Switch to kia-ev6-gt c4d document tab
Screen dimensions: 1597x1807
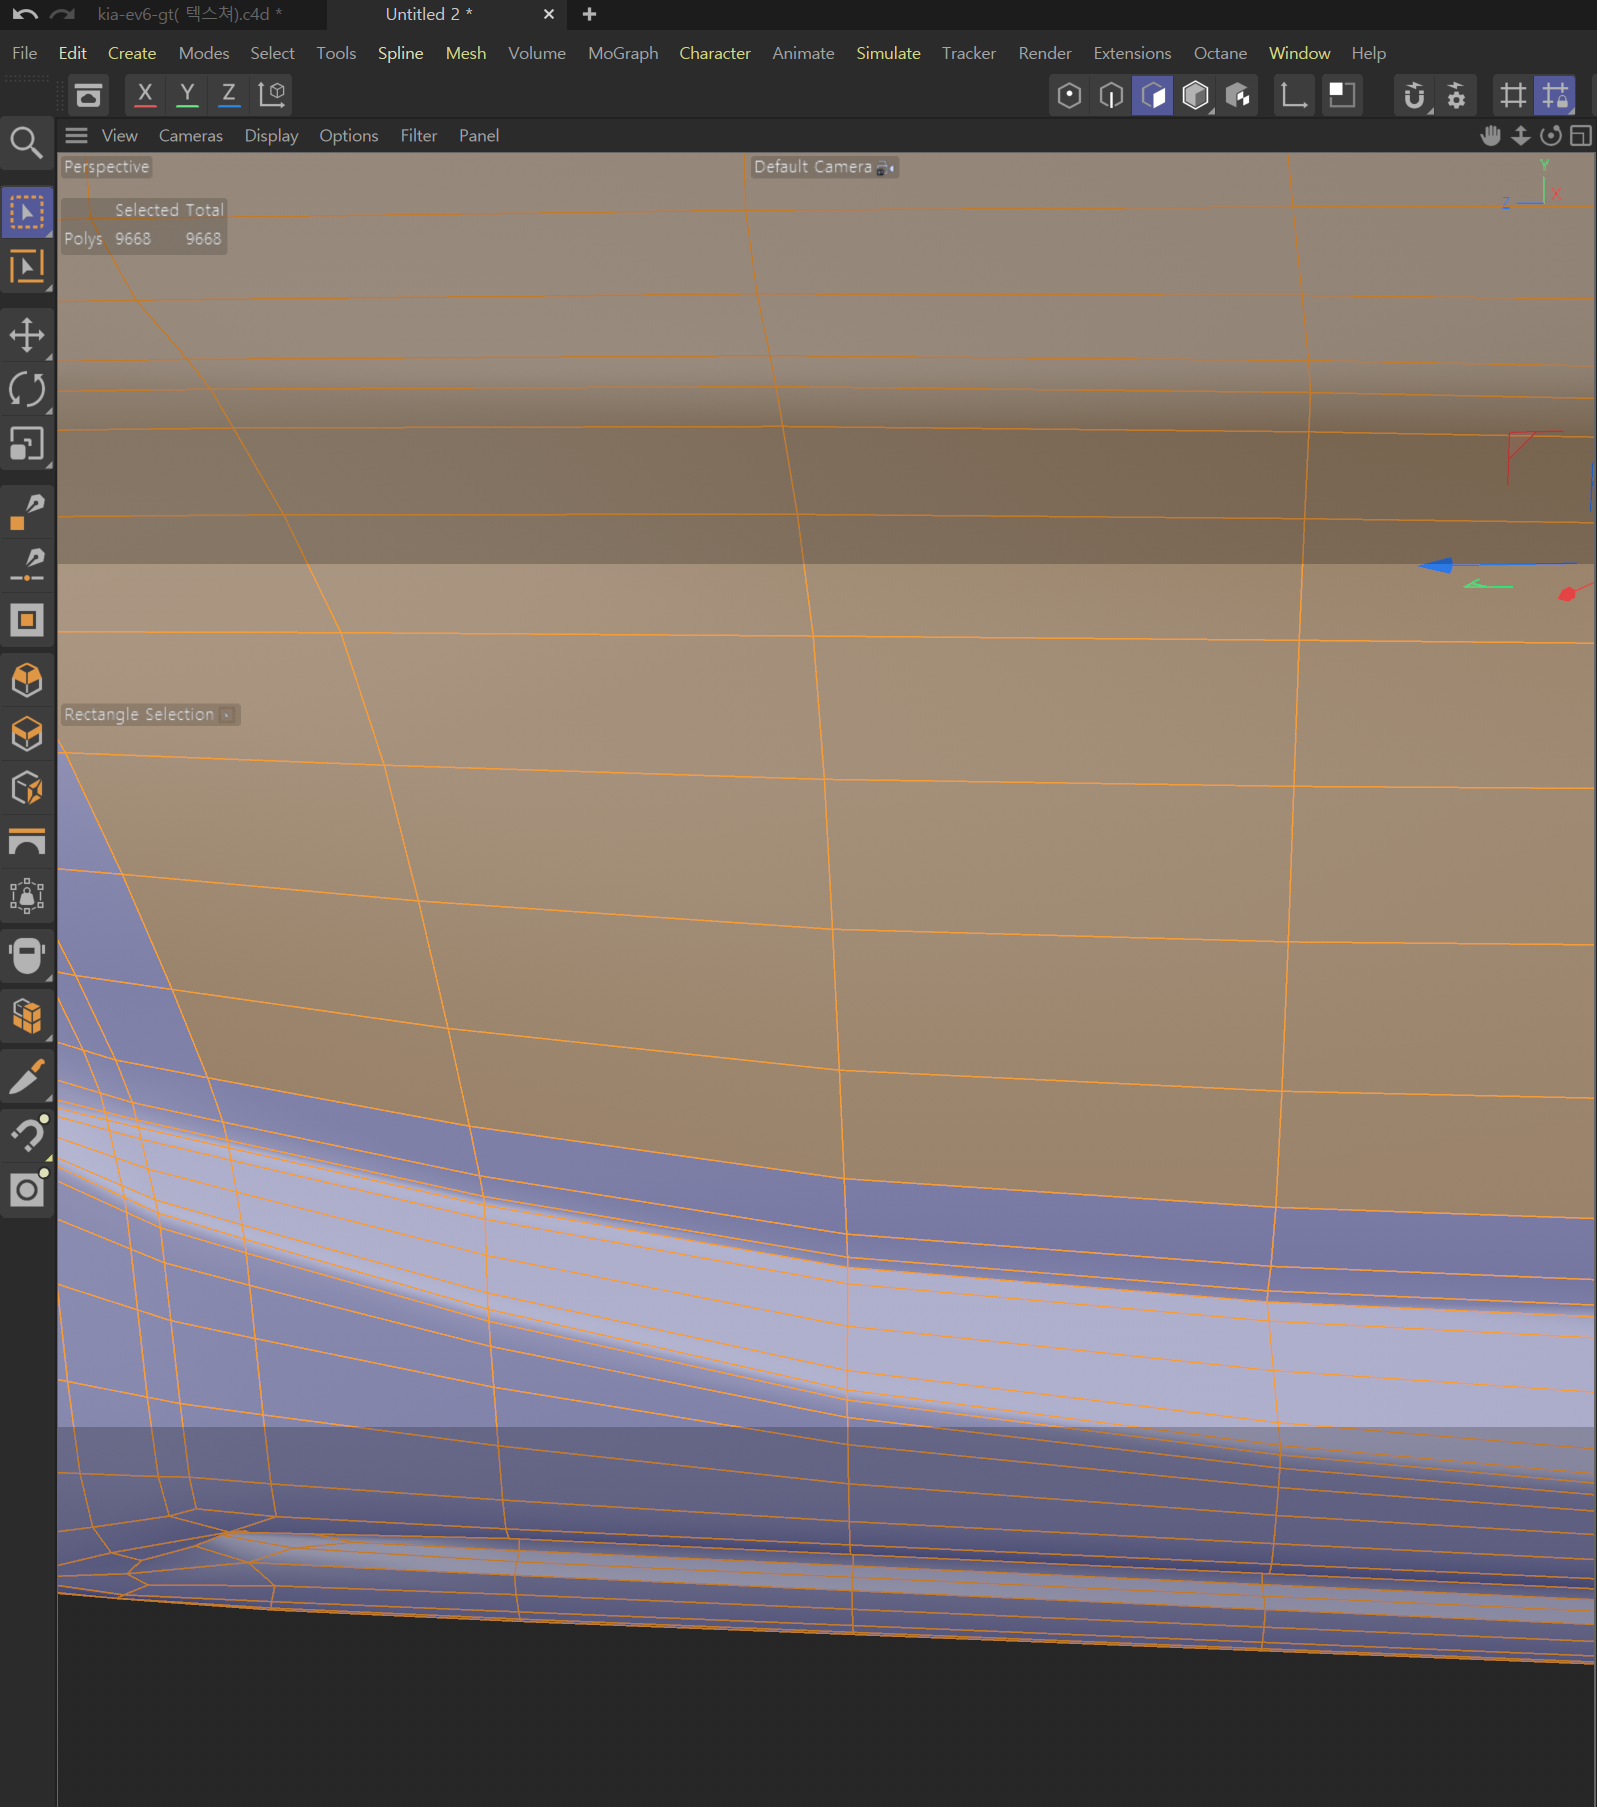coord(190,14)
